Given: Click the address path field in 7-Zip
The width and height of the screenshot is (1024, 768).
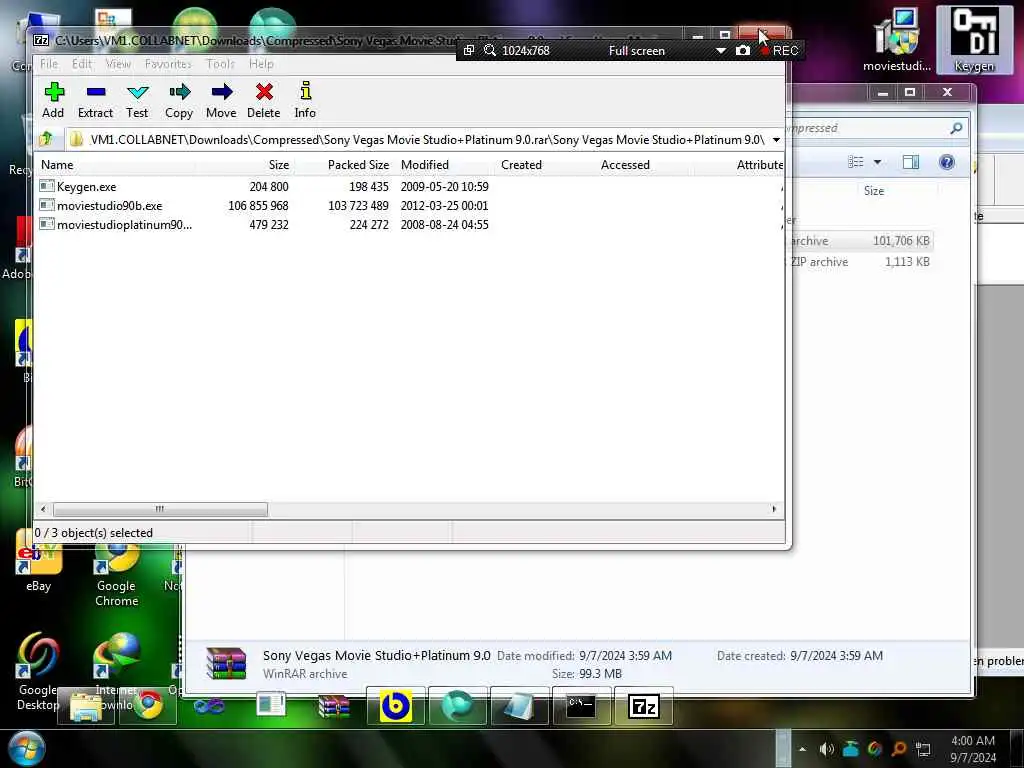Looking at the screenshot, I should point(418,140).
